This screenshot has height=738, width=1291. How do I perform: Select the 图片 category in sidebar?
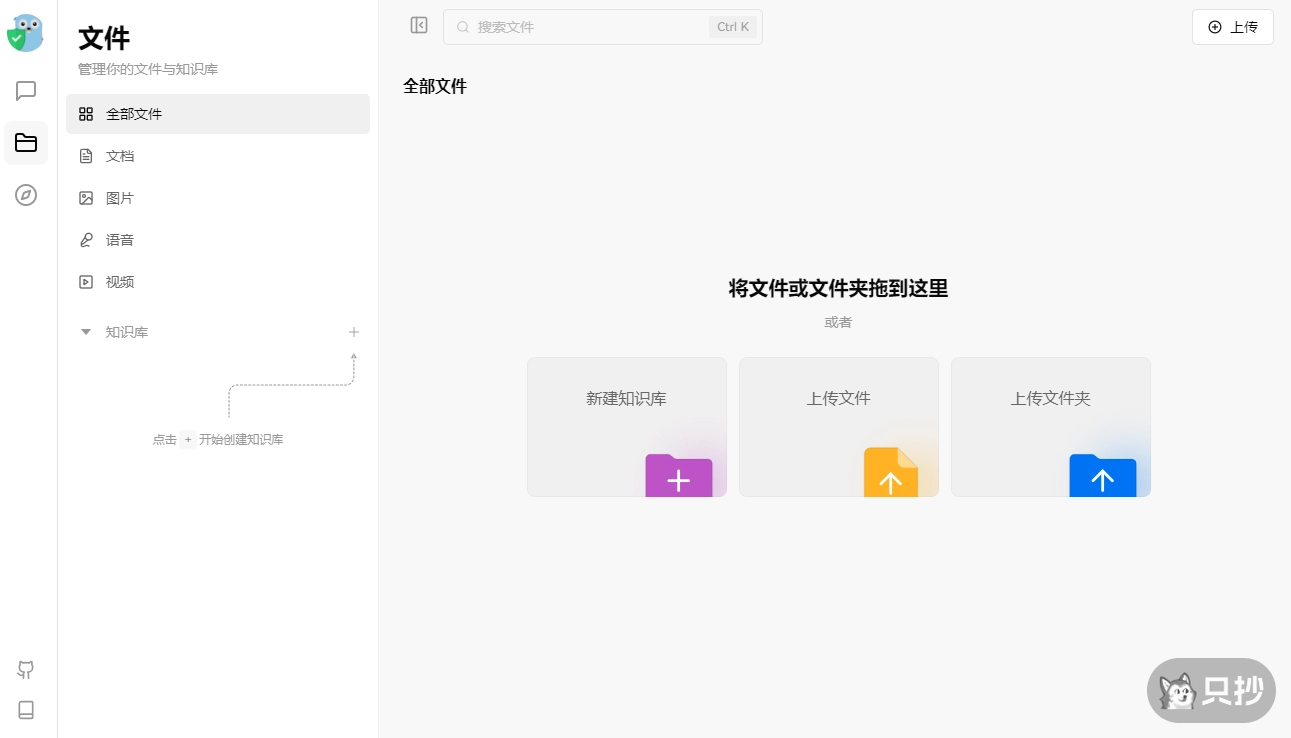tap(119, 197)
